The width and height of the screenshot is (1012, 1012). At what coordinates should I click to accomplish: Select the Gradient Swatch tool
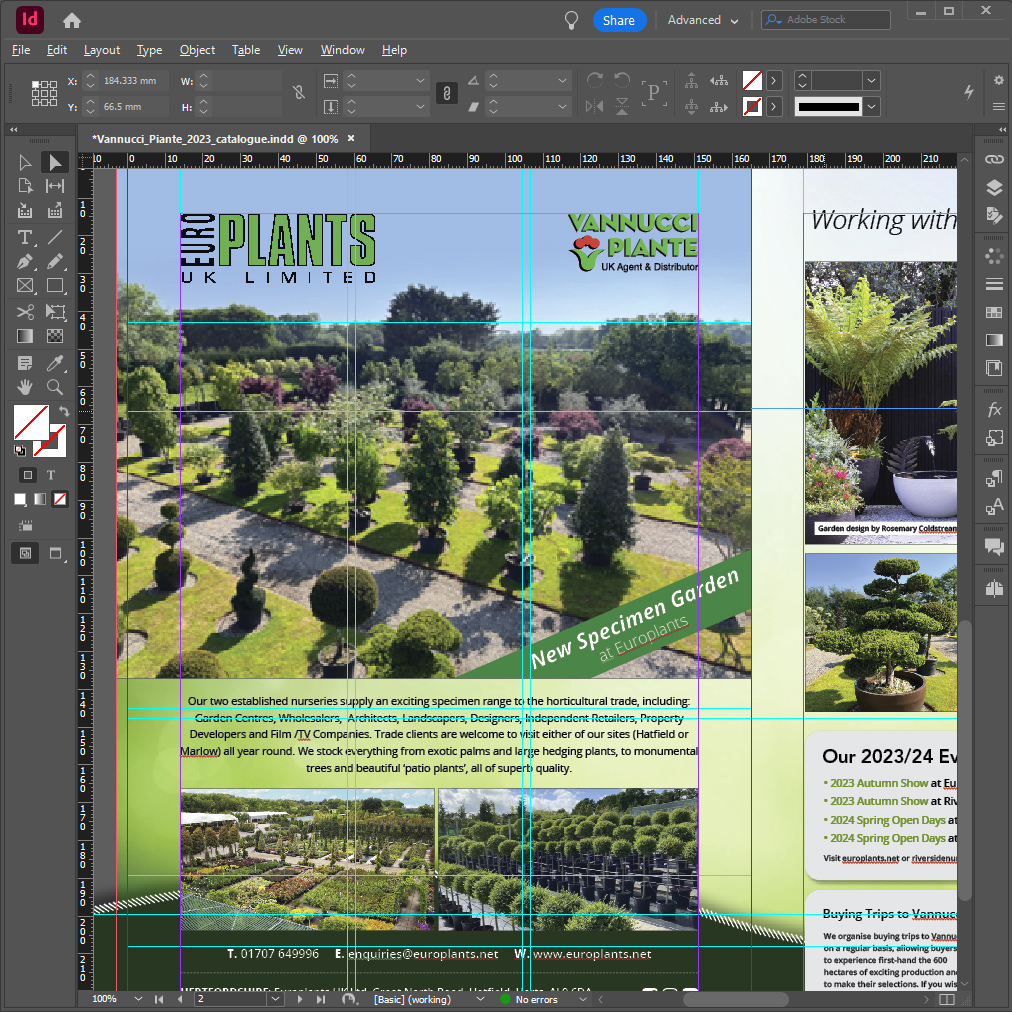(x=25, y=336)
